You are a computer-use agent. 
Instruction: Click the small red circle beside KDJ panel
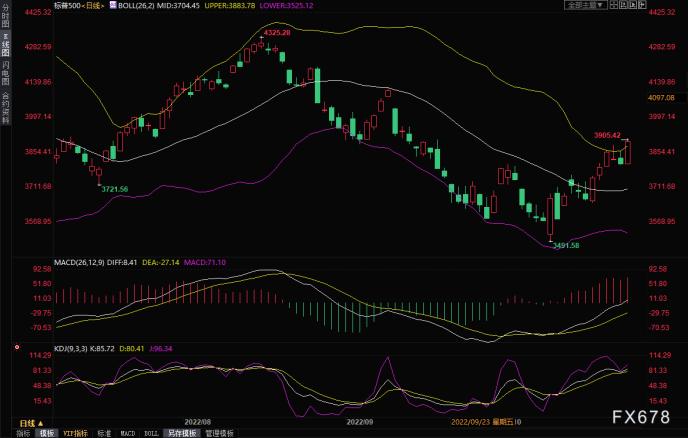17,347
